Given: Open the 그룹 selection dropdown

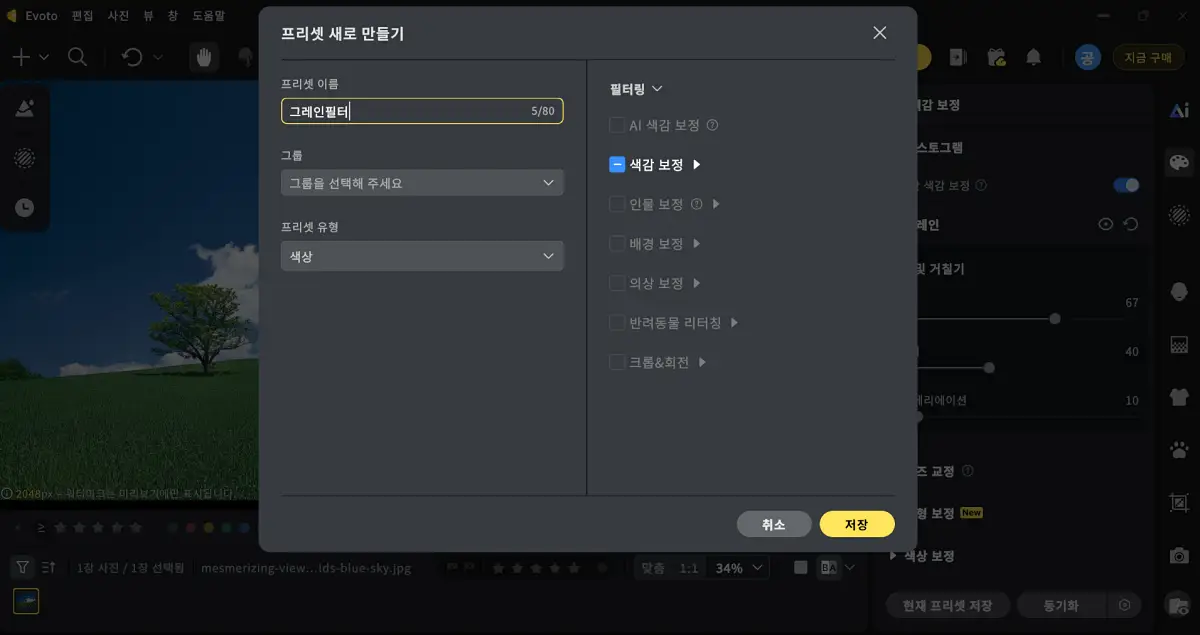Looking at the screenshot, I should click(x=422, y=183).
